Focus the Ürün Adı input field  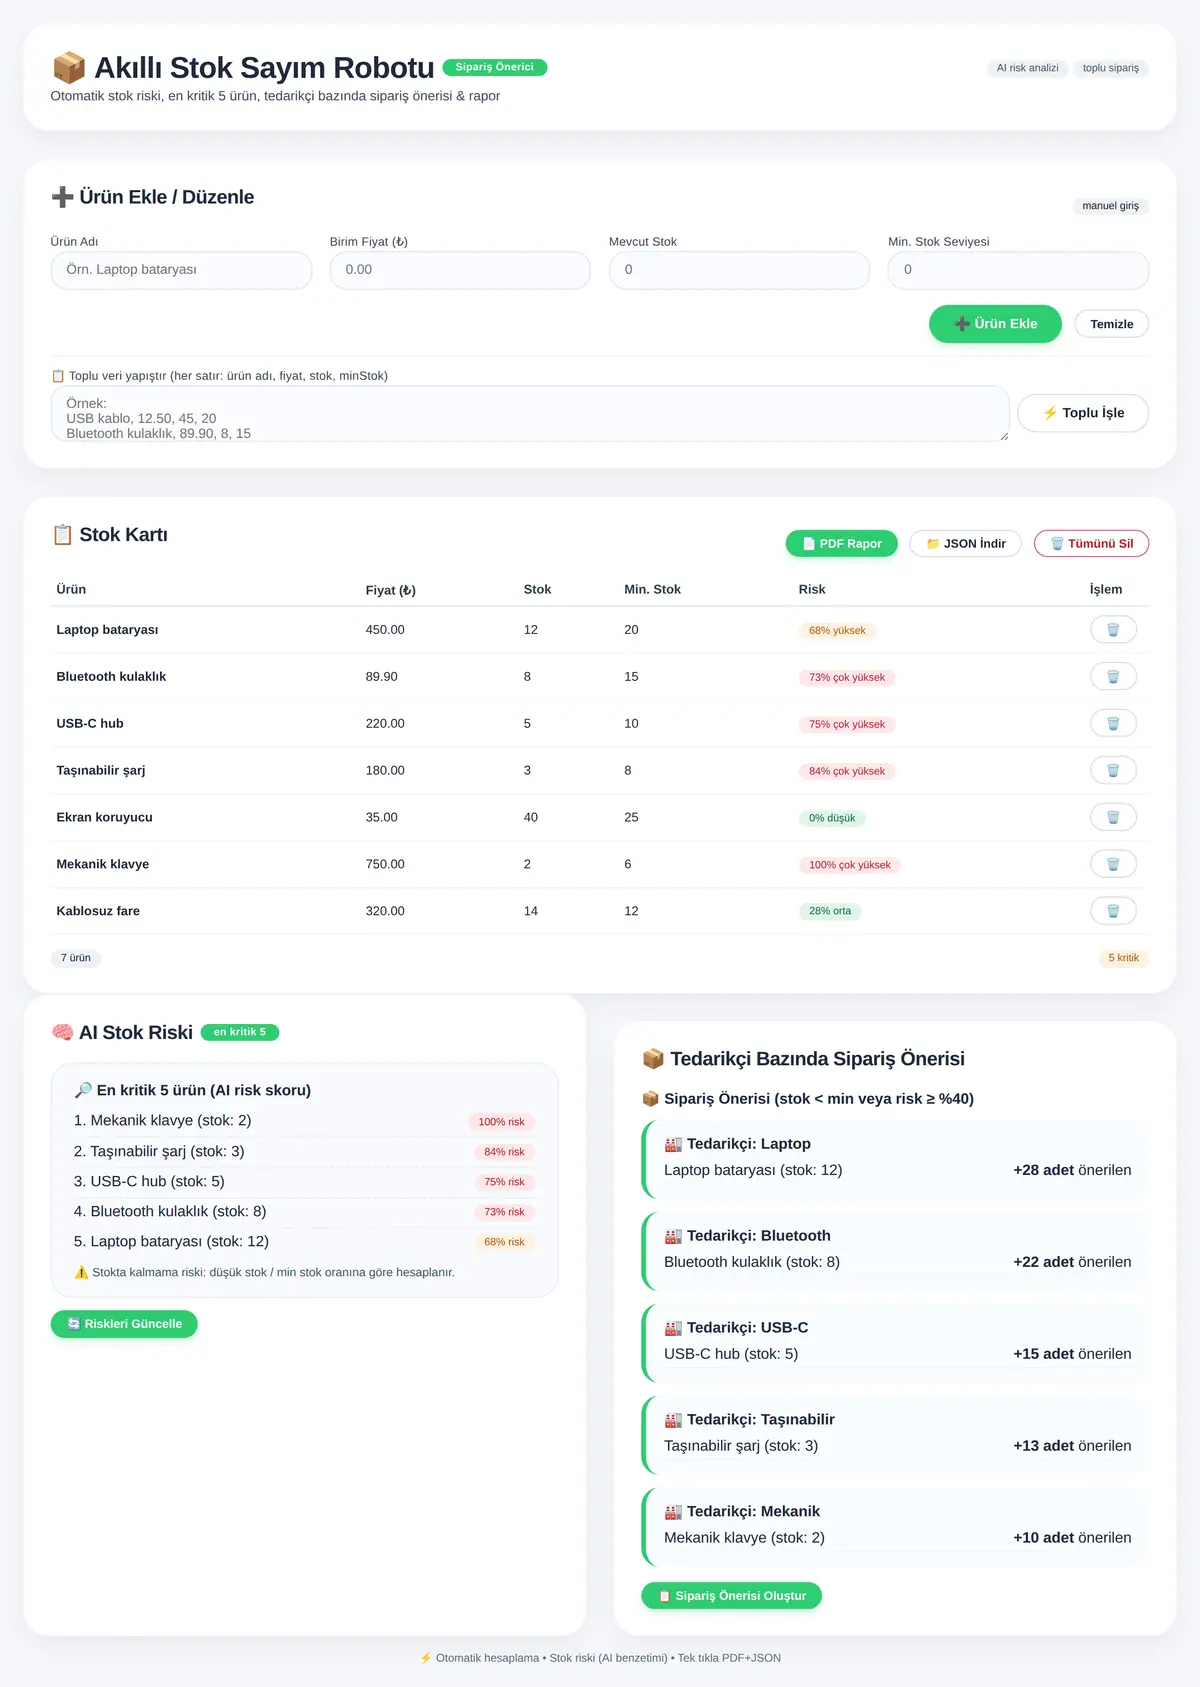click(181, 270)
